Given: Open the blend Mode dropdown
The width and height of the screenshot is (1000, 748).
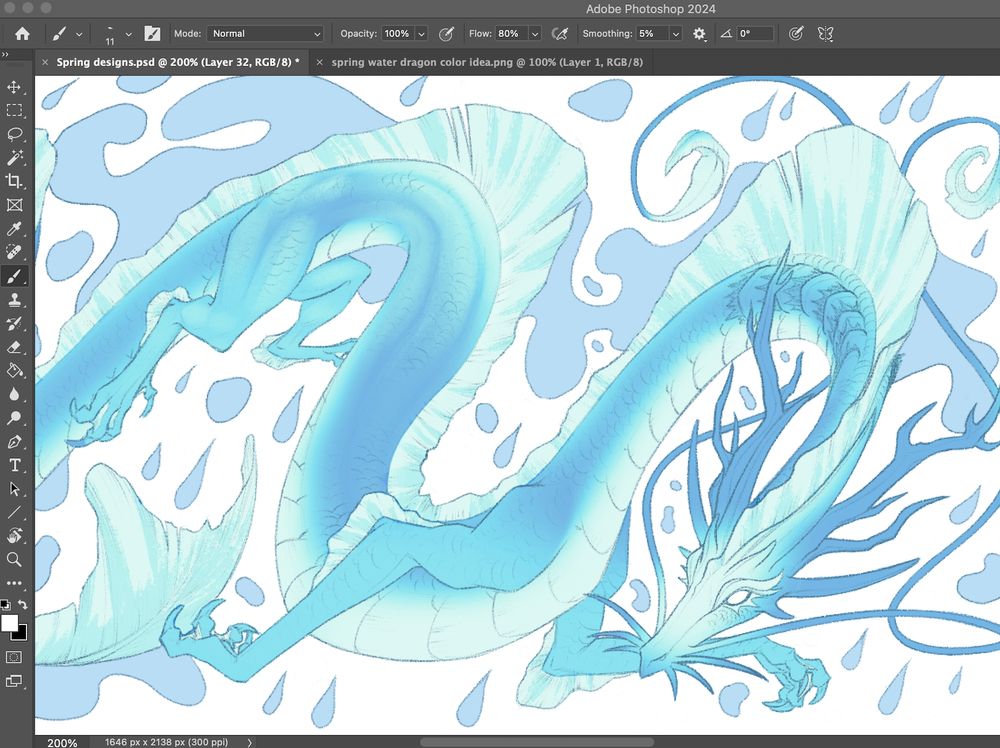Looking at the screenshot, I should (264, 33).
